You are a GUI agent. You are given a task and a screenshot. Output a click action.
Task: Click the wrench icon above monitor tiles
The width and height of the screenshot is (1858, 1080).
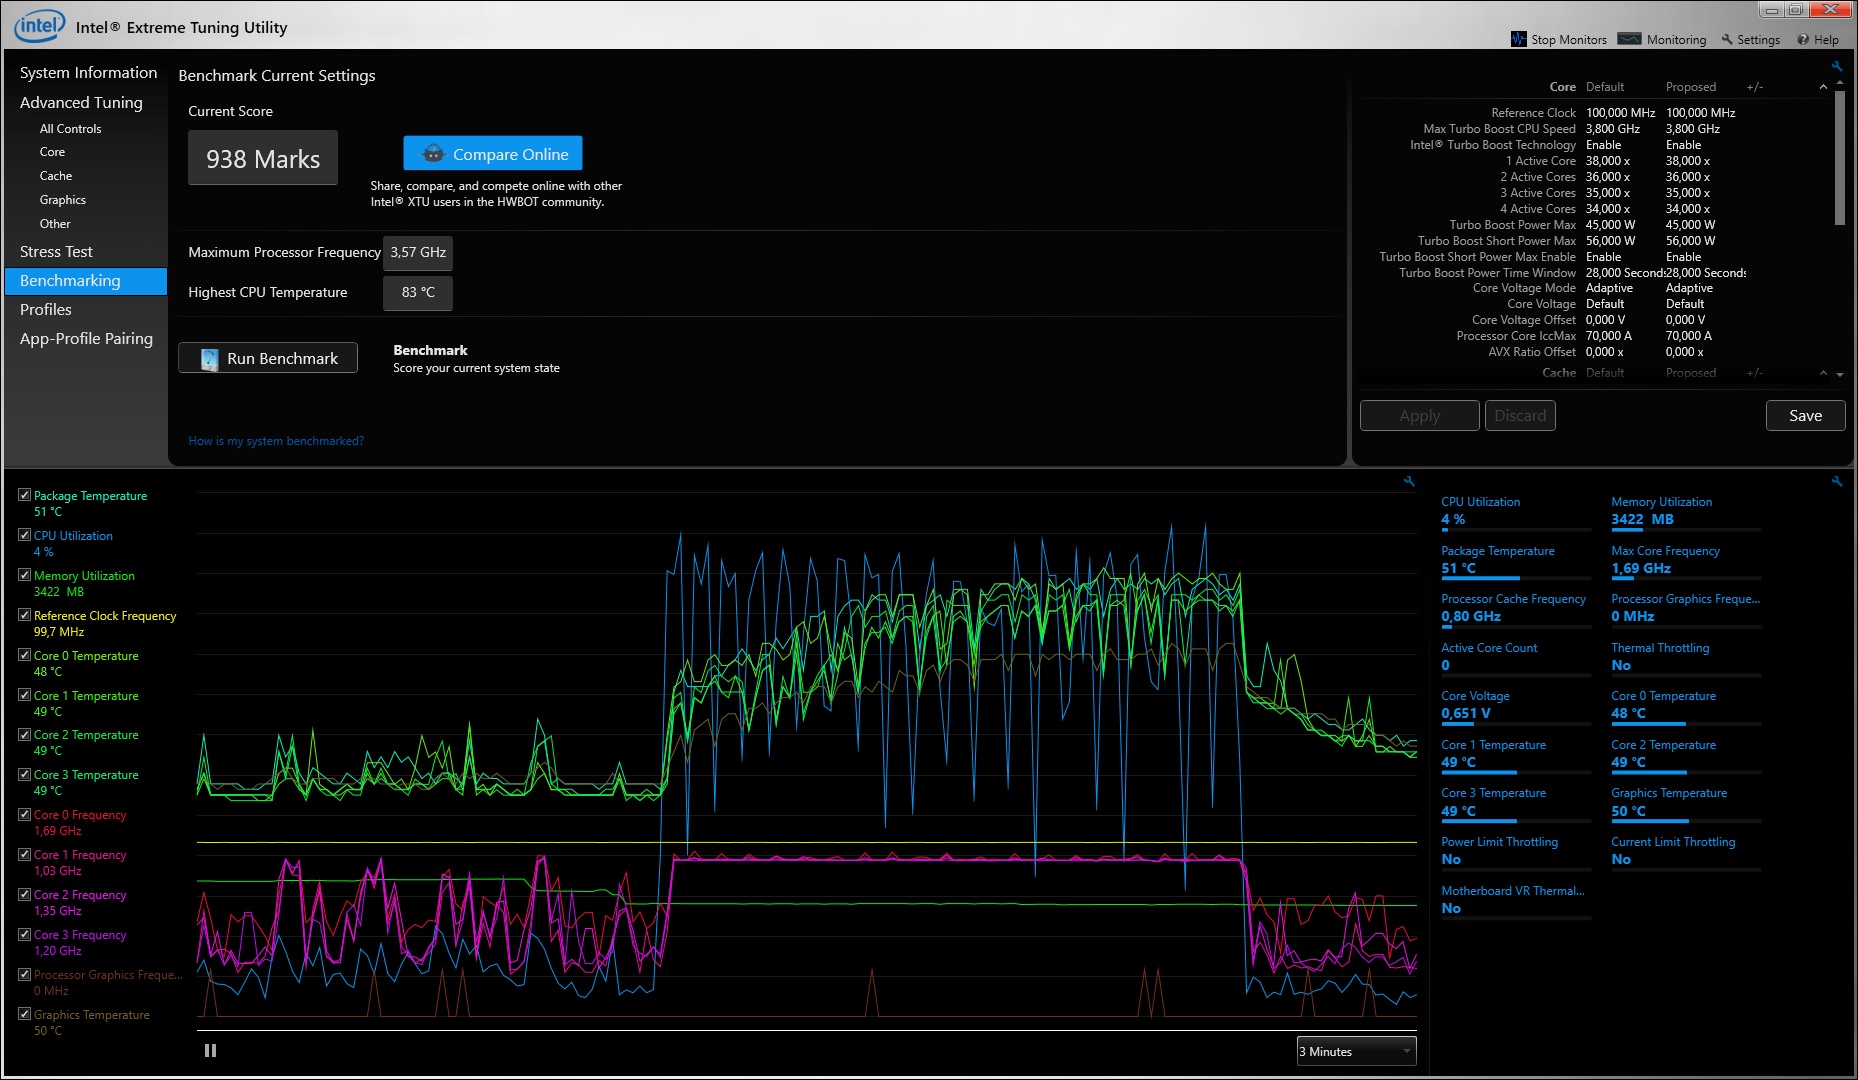[1837, 482]
